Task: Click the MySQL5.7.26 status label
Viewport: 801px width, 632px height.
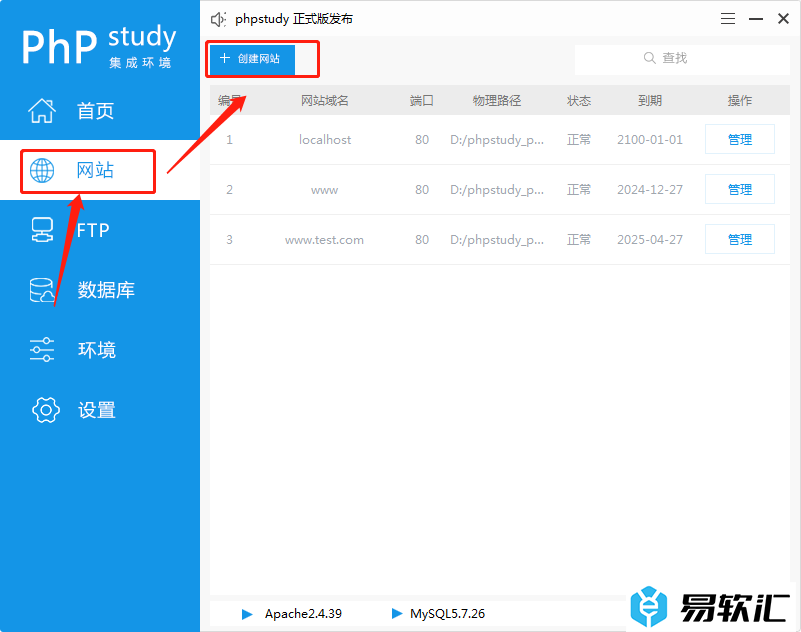Action: 447,614
